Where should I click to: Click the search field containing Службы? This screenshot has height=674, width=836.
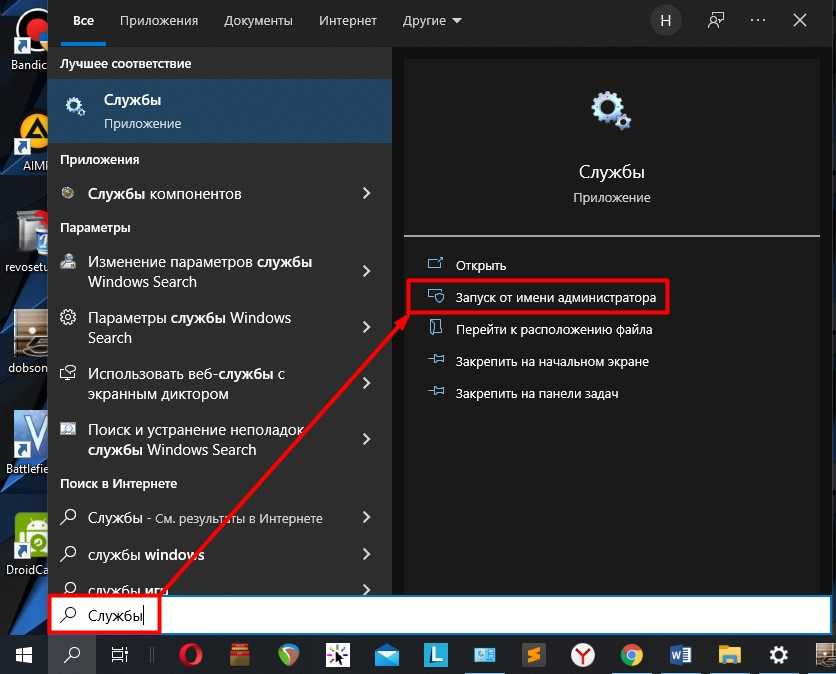440,616
